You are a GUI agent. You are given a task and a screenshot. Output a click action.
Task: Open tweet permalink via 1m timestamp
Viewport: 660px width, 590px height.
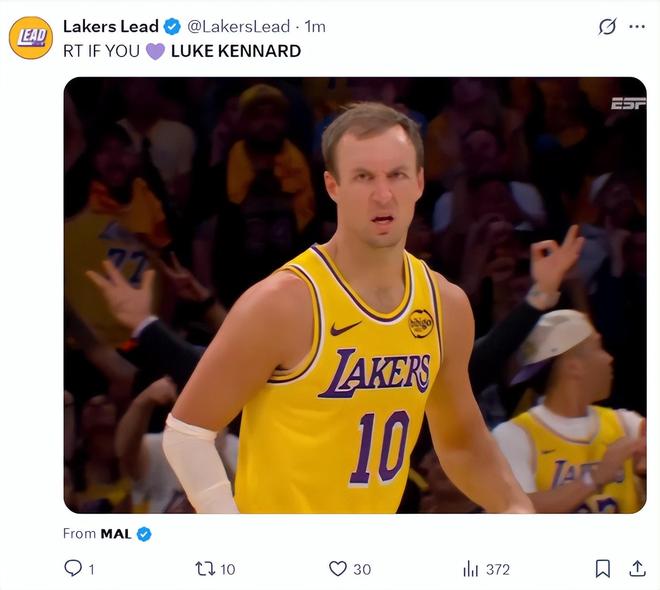pos(315,26)
